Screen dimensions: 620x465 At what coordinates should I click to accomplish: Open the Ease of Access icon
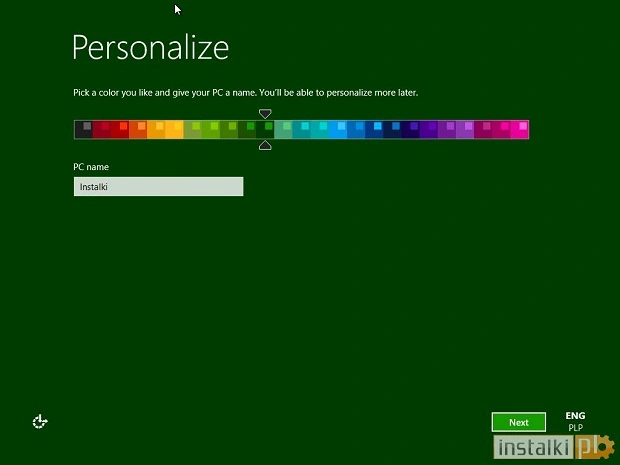40,422
